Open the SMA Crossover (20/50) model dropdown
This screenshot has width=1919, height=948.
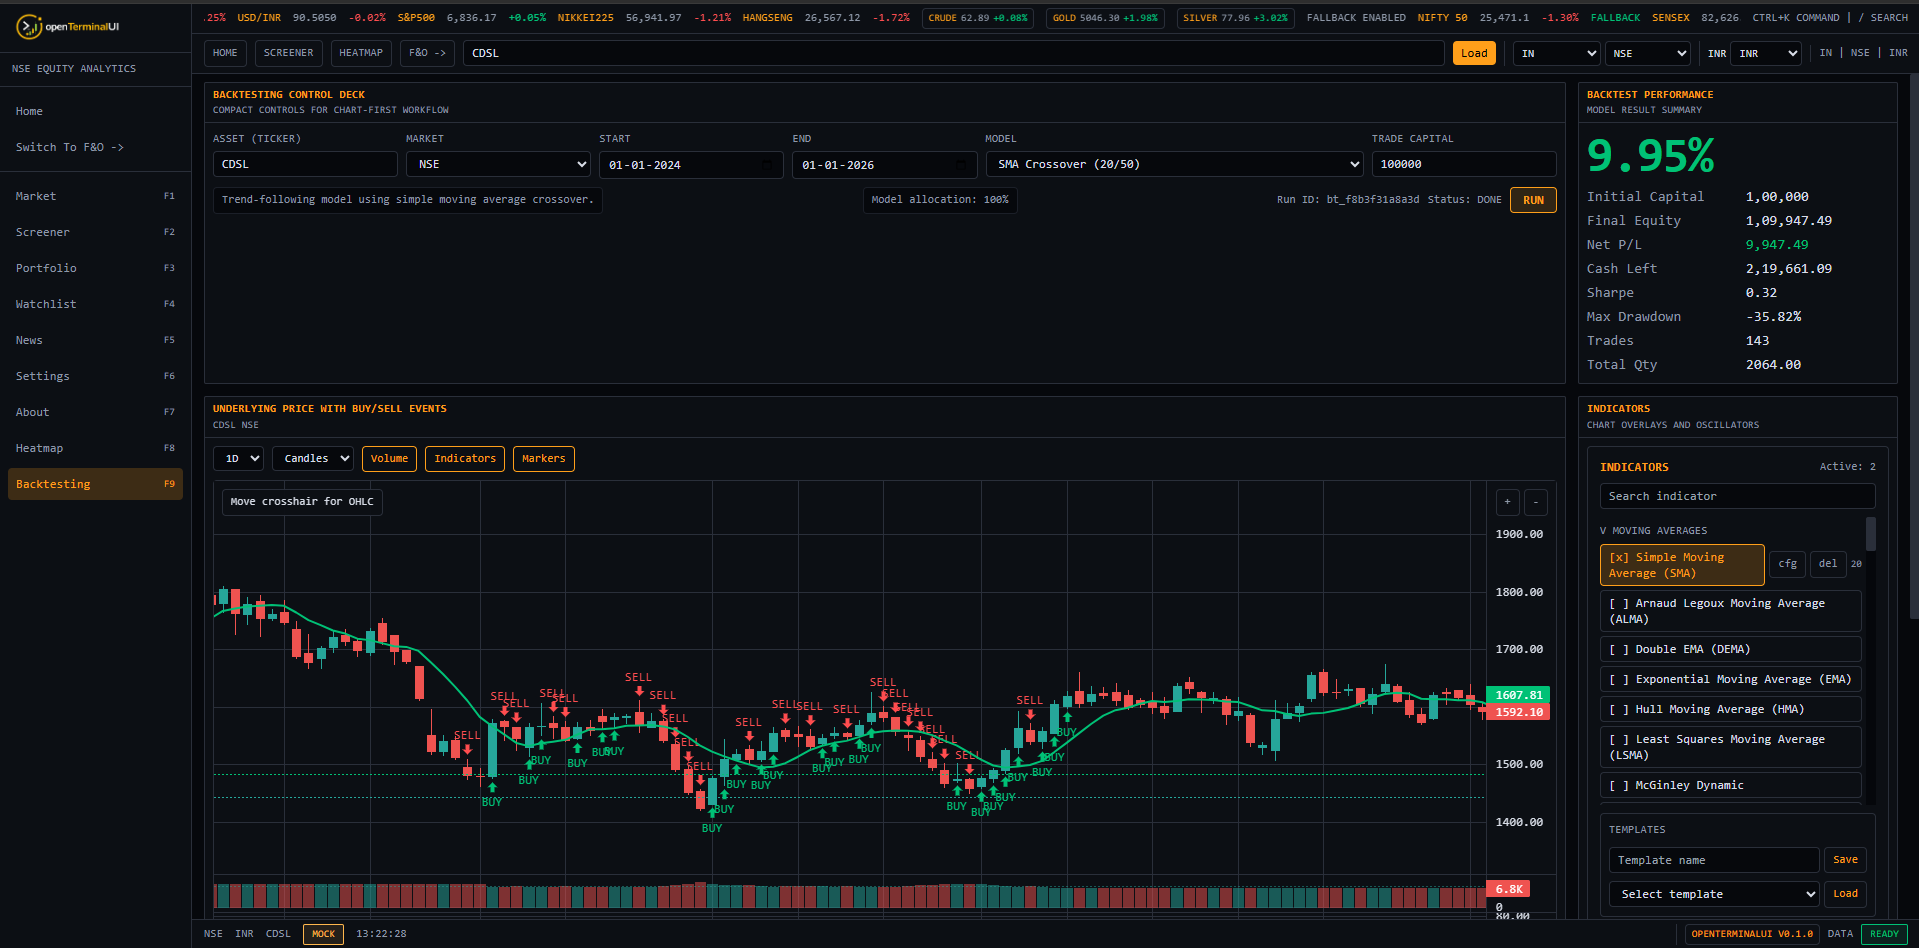tap(1174, 164)
